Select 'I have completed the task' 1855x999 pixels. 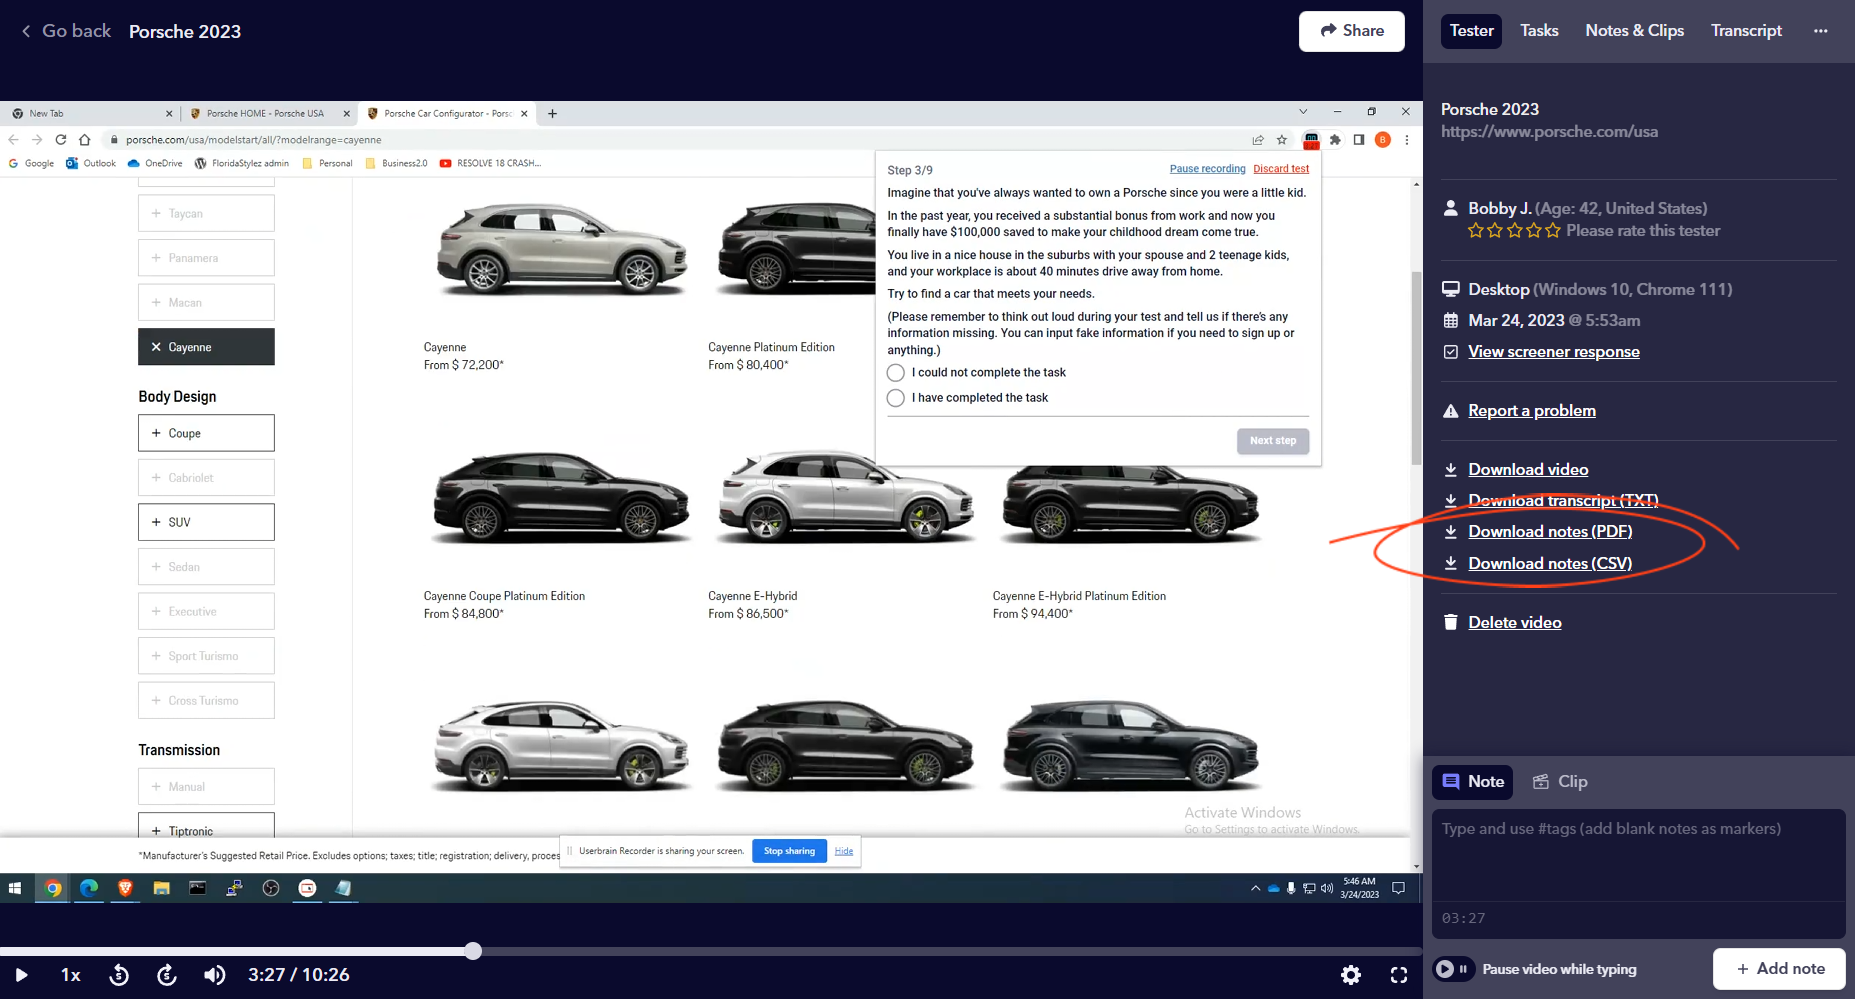click(x=896, y=398)
